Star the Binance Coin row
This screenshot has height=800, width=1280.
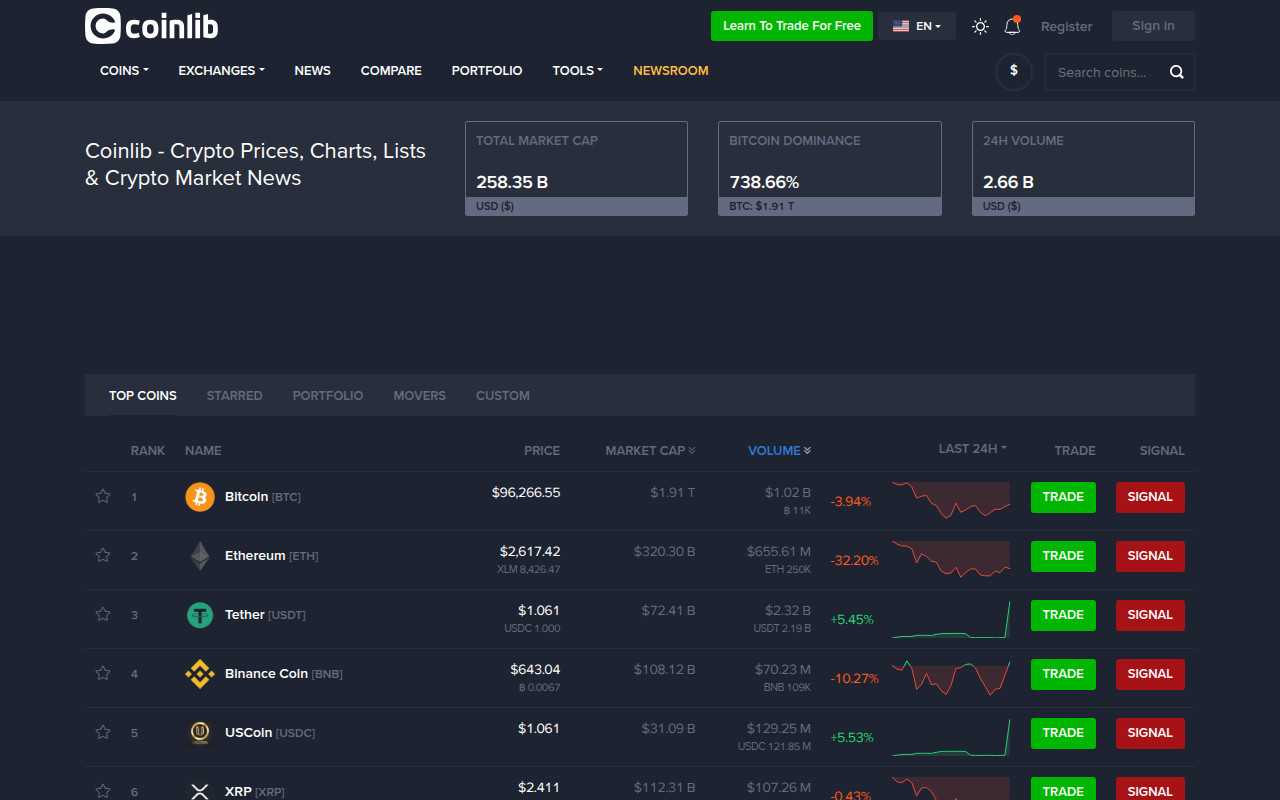click(103, 673)
